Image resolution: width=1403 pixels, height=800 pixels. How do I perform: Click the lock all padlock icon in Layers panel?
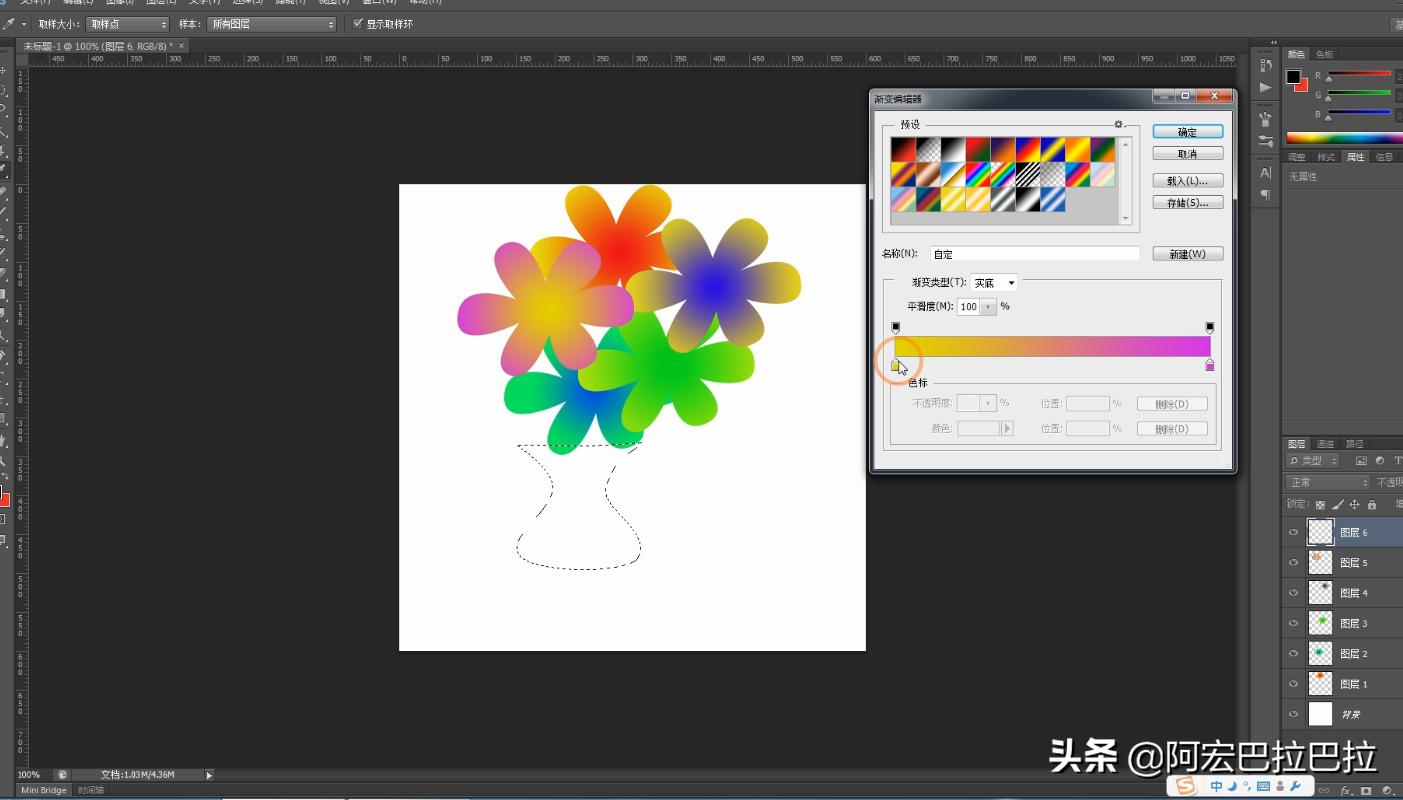click(x=1372, y=505)
